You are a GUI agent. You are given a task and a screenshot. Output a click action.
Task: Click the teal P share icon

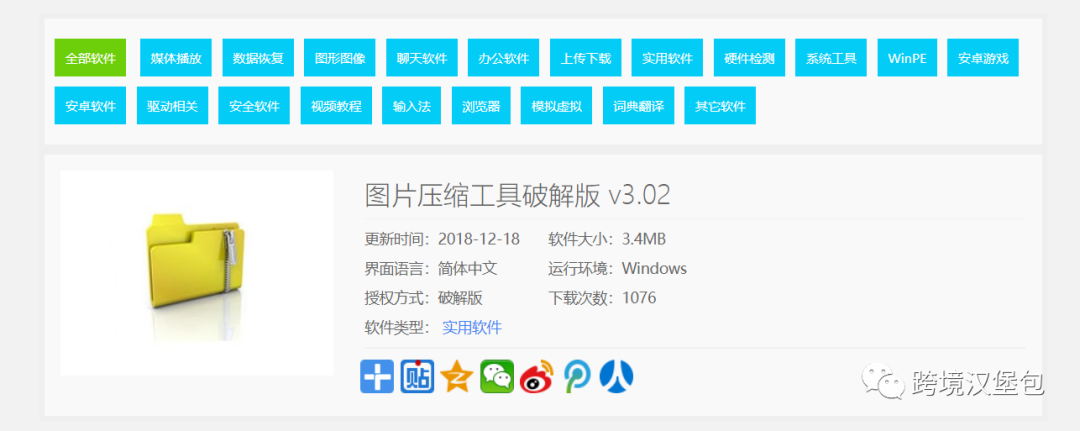pyautogui.click(x=577, y=377)
